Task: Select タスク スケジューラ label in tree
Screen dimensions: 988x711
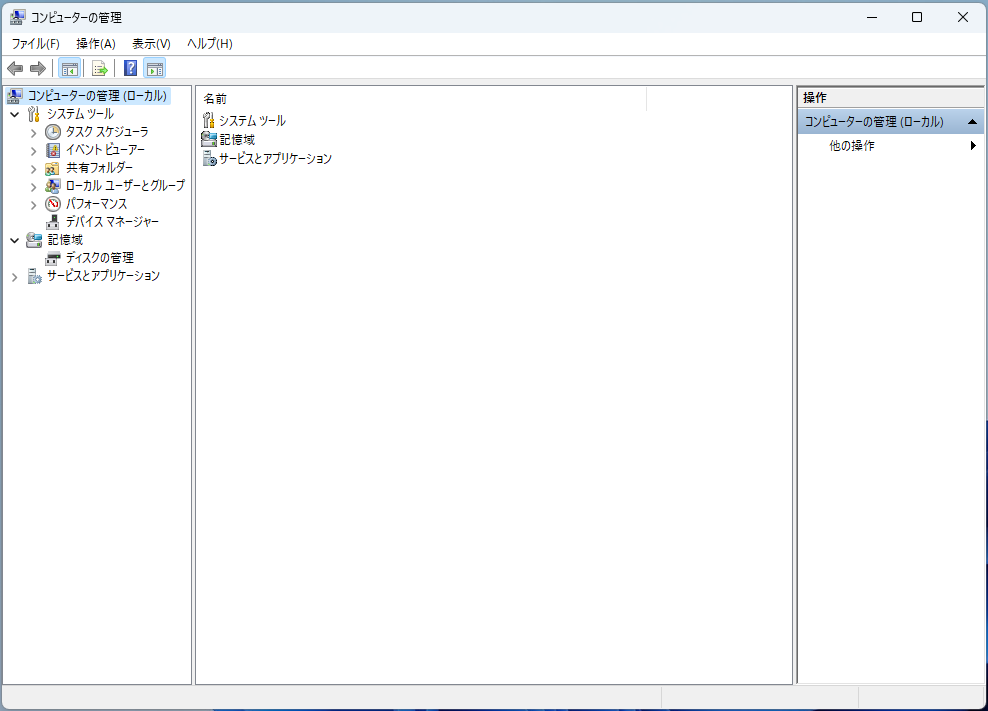Action: click(107, 132)
